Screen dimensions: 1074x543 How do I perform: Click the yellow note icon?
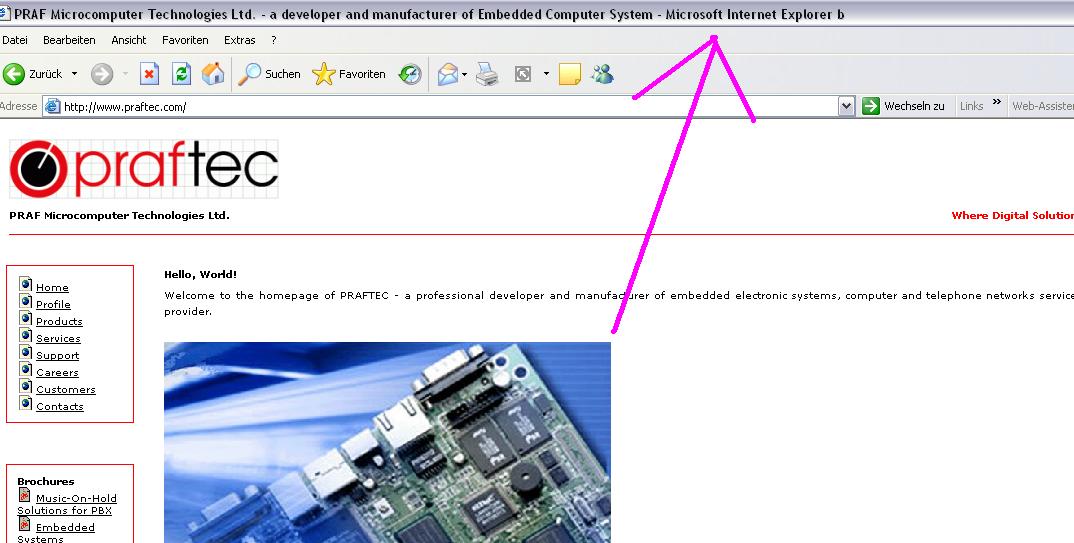point(570,74)
